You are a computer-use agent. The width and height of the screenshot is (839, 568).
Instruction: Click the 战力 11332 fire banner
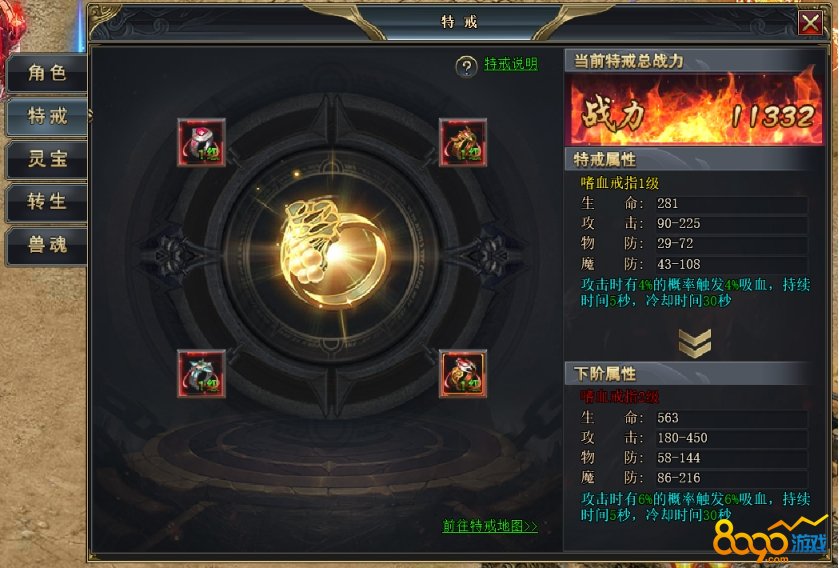point(696,110)
